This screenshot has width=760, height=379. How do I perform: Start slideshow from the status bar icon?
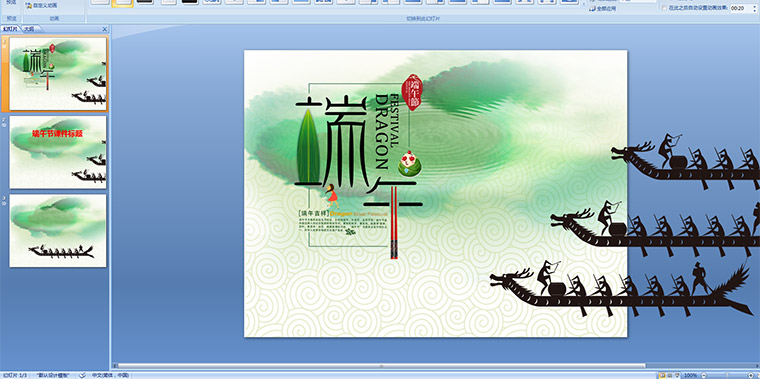[677, 375]
